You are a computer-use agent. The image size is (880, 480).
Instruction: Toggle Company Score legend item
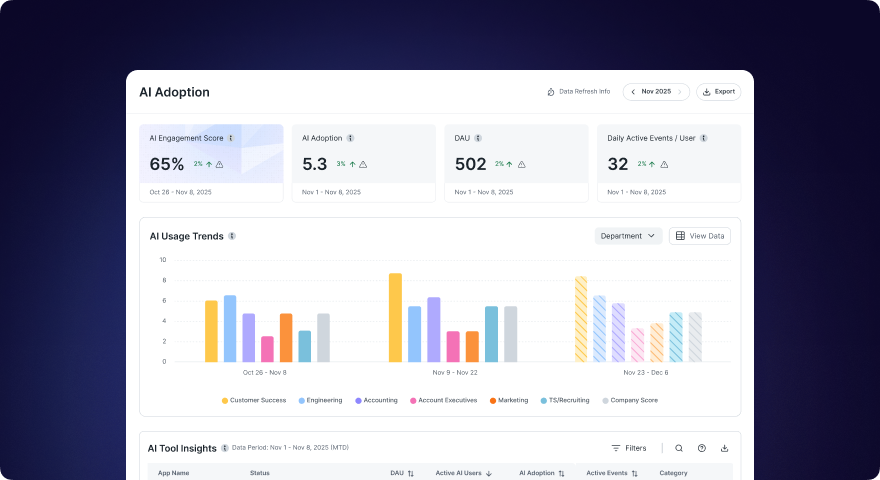[x=632, y=400]
